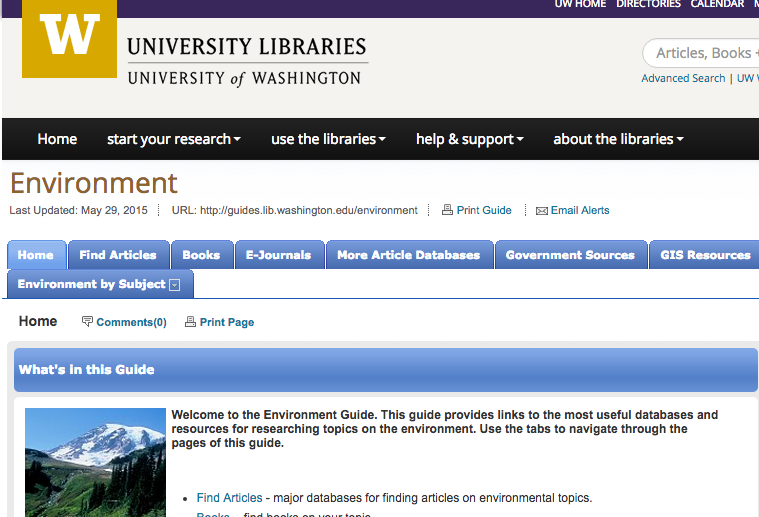Click the speech bubble icon beside Comments(0)

coord(87,321)
